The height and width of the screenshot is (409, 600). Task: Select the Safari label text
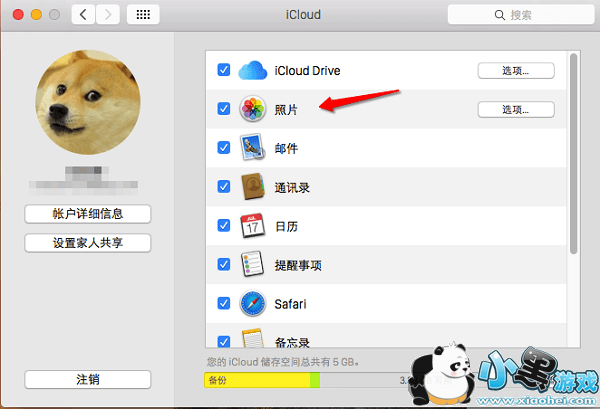click(290, 304)
